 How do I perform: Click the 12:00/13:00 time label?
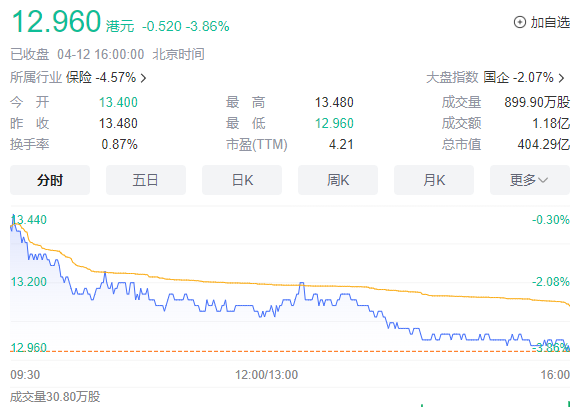[x=267, y=375]
